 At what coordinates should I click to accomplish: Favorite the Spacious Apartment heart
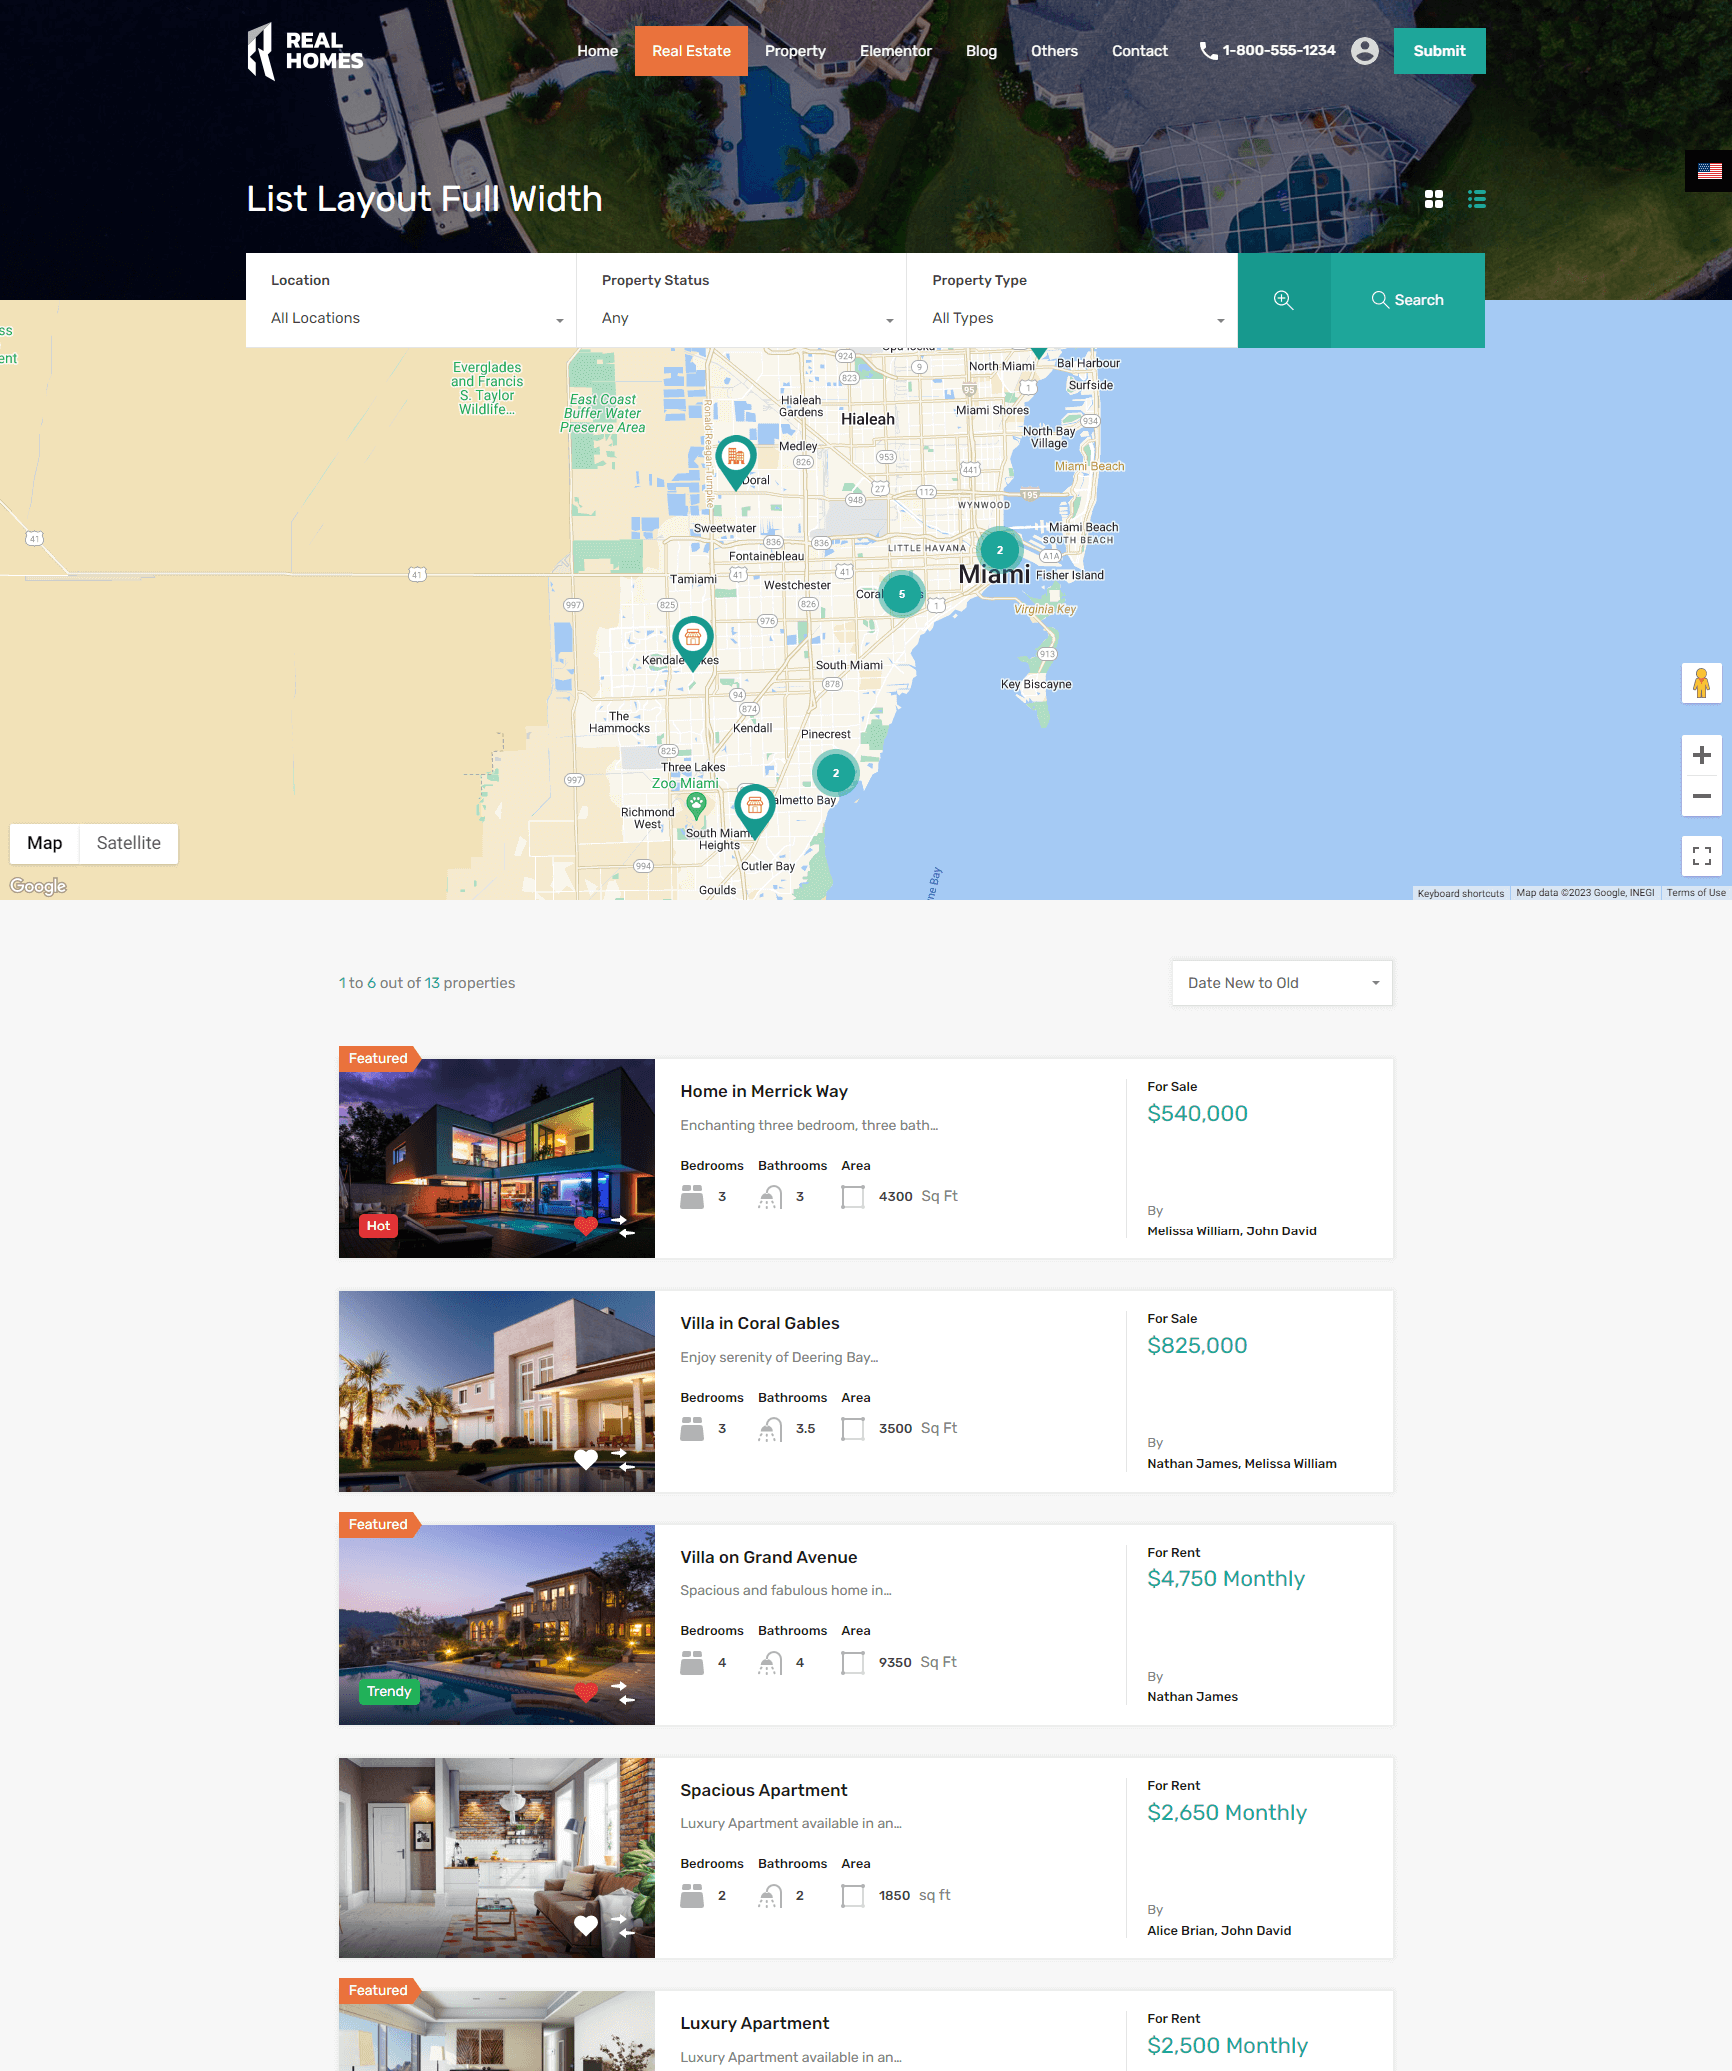coord(586,1925)
